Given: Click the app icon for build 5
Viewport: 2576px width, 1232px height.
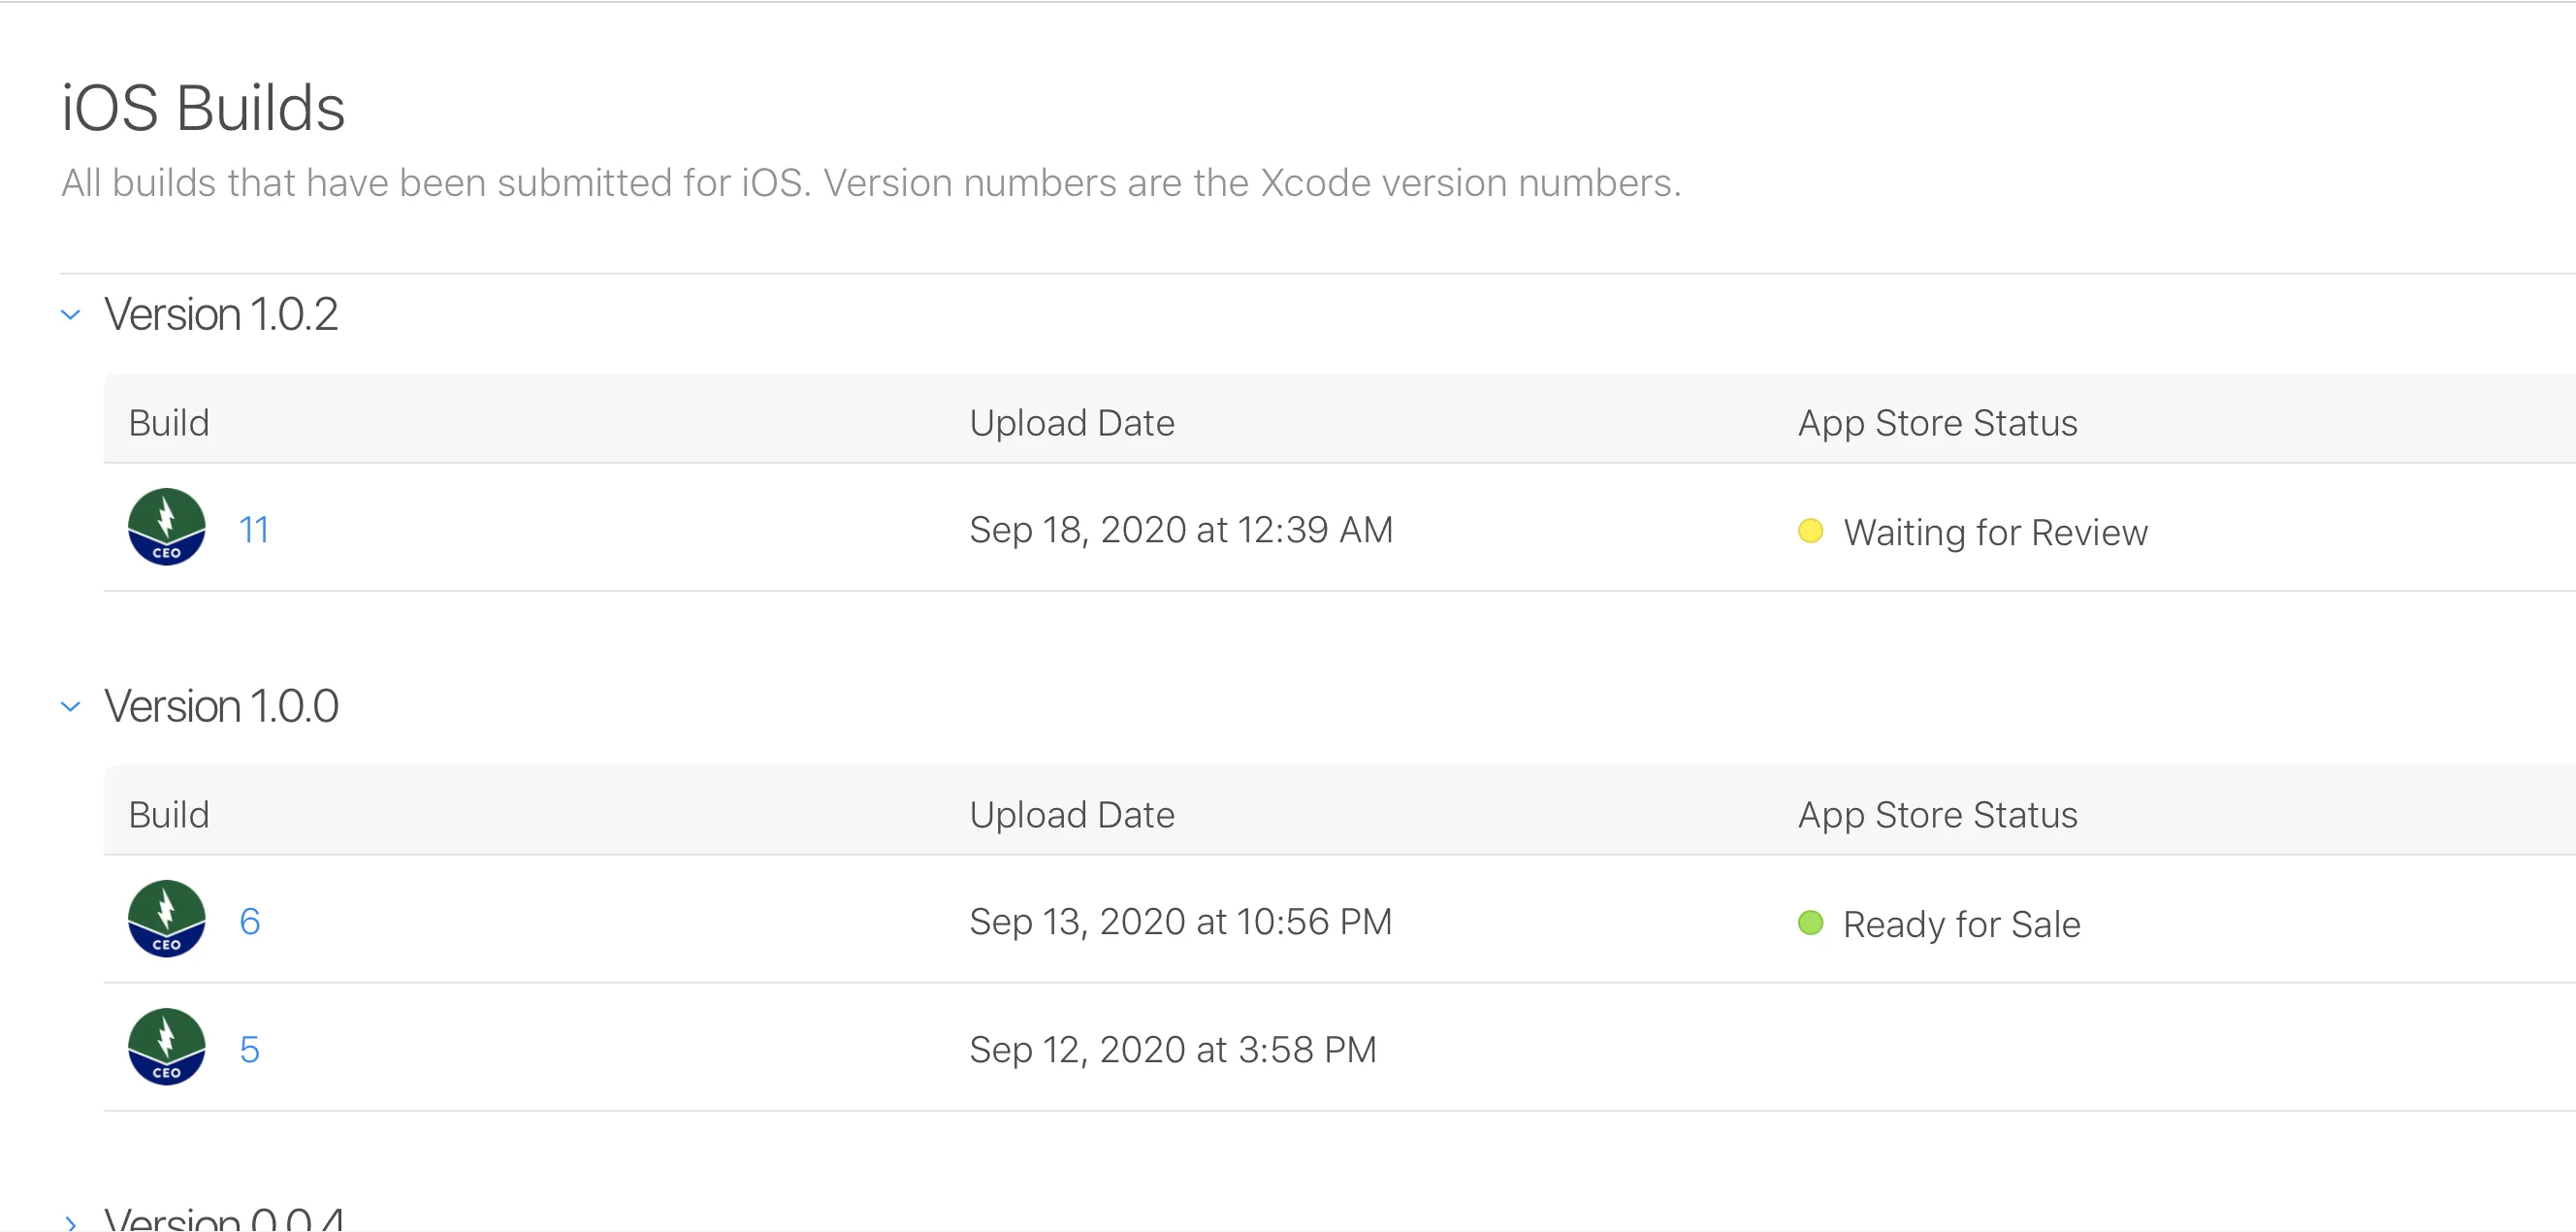Looking at the screenshot, I should click(166, 1047).
